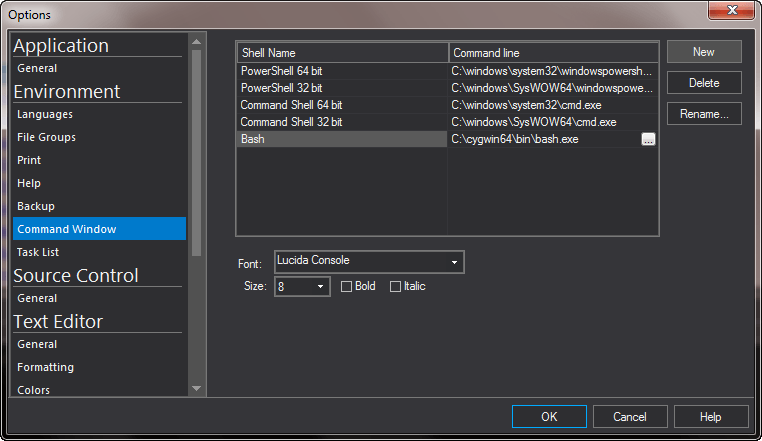The width and height of the screenshot is (762, 441).
Task: Click the Cancel button
Action: pyautogui.click(x=630, y=417)
